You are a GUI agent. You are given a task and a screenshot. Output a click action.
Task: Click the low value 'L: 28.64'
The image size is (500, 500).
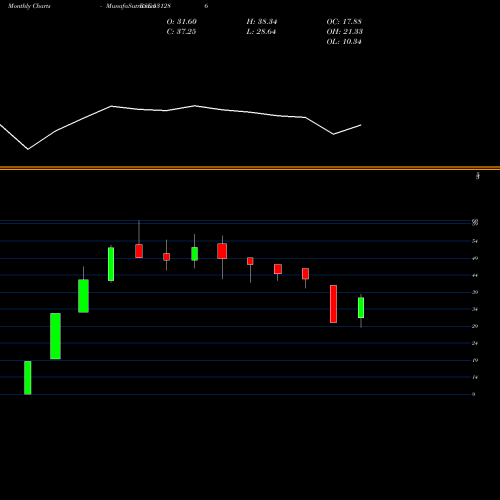(x=261, y=32)
